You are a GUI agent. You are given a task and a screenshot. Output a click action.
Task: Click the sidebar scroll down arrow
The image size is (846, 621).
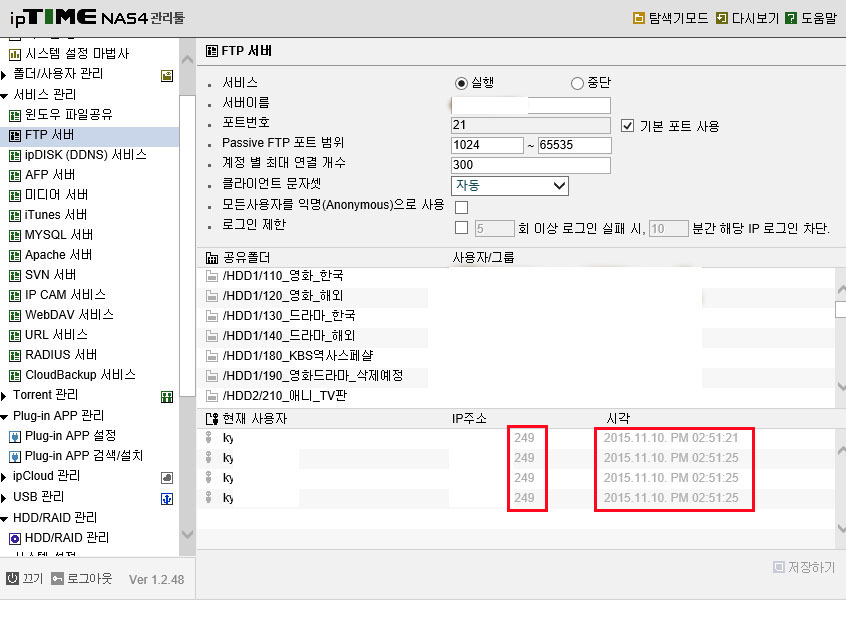click(x=187, y=535)
